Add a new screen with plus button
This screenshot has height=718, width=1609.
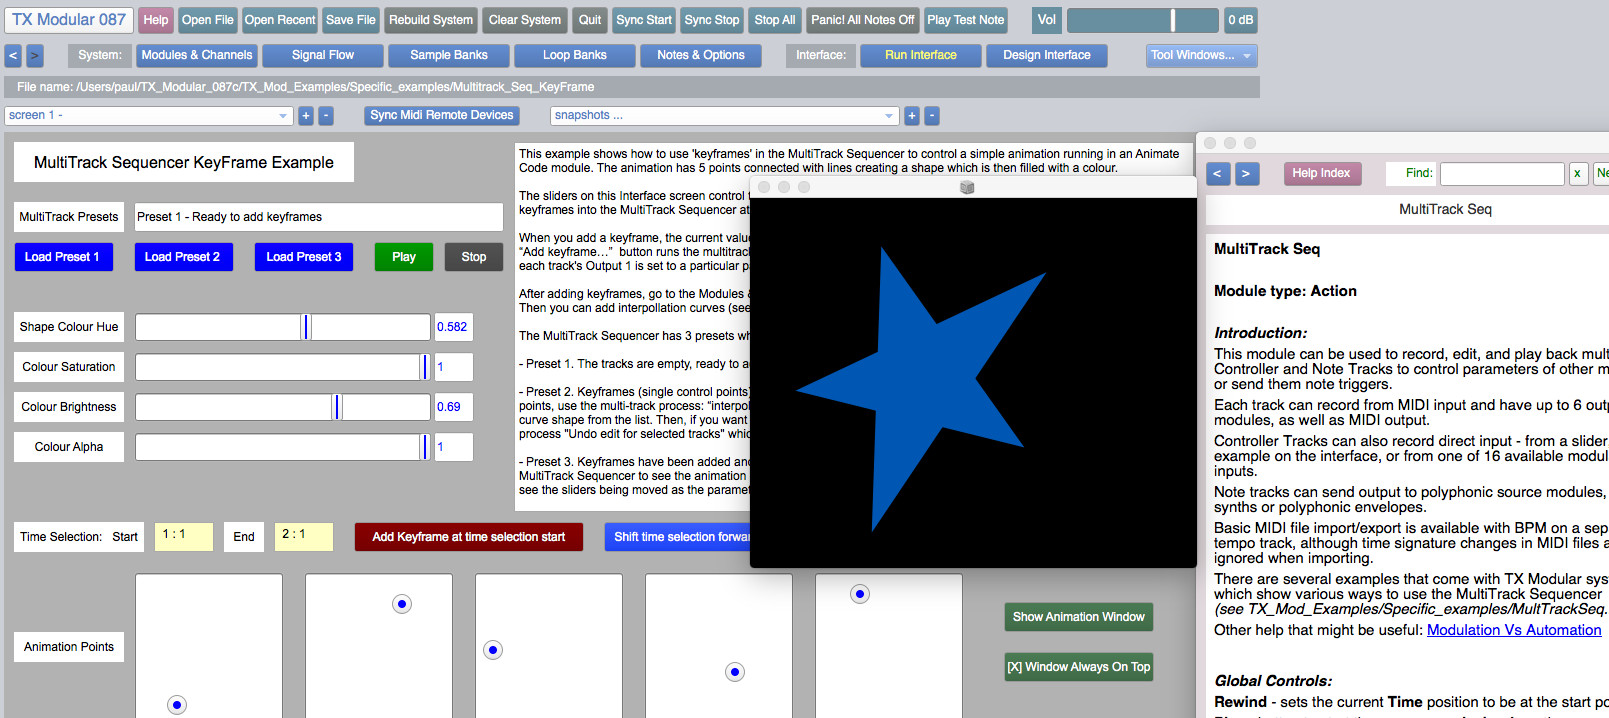point(306,116)
